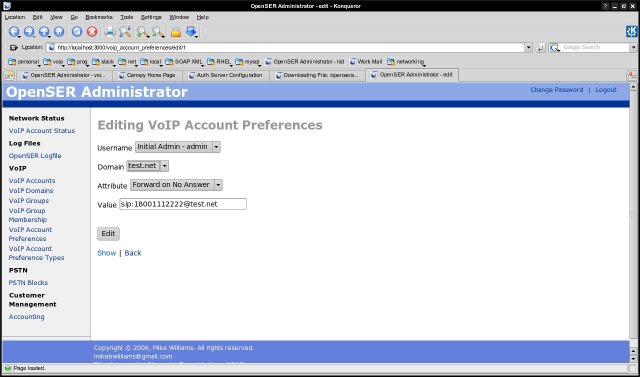Click the red Stop loading icon
This screenshot has height=377, width=640.
(92, 31)
